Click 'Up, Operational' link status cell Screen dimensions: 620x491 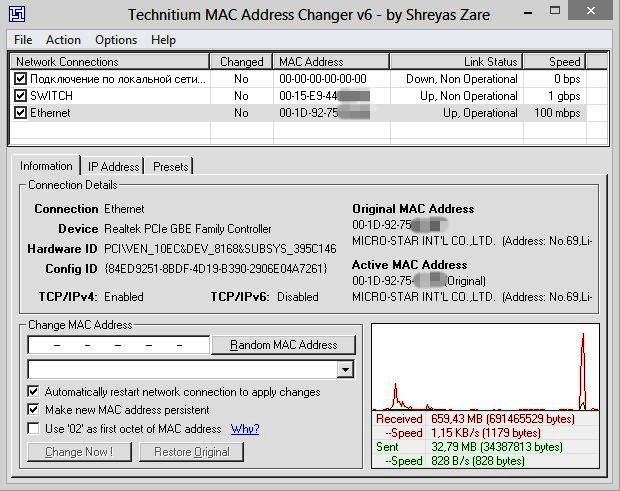point(480,113)
